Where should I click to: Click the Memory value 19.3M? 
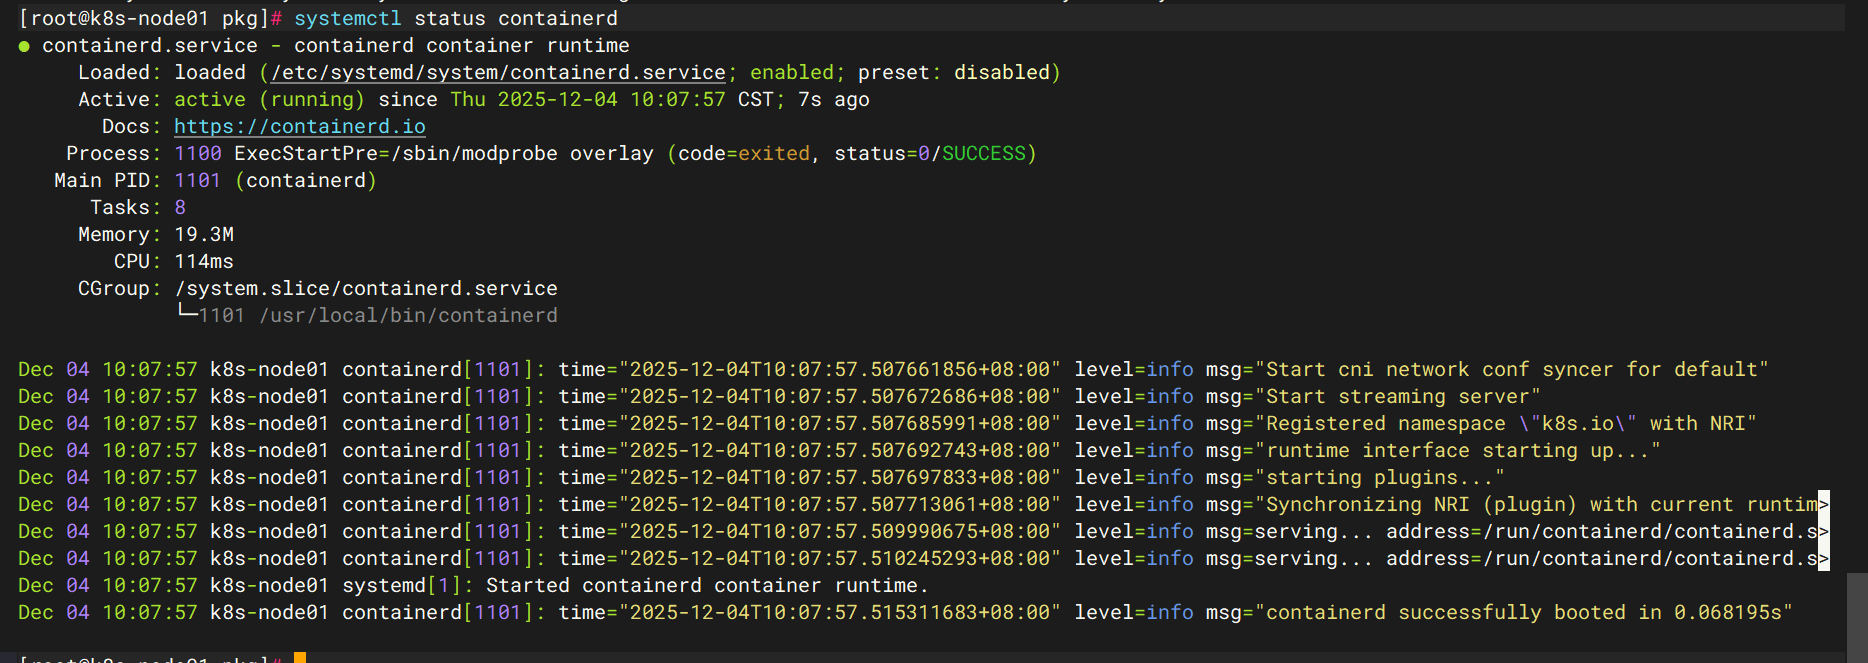coord(204,235)
